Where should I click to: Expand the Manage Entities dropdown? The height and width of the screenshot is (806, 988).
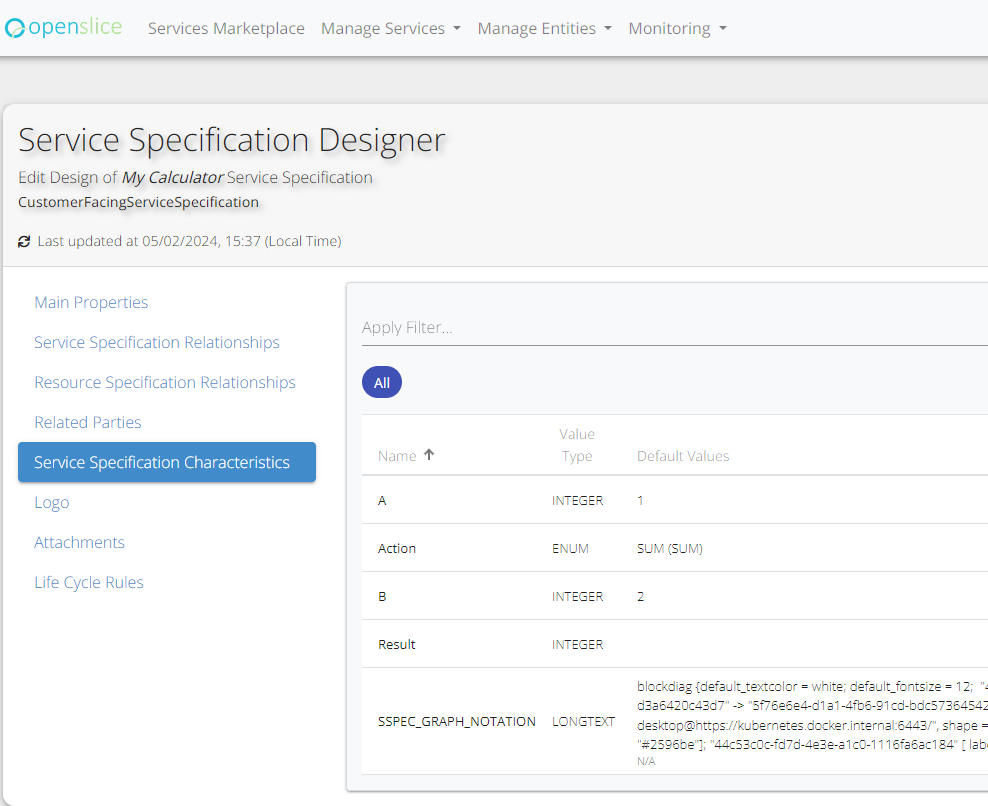(544, 29)
